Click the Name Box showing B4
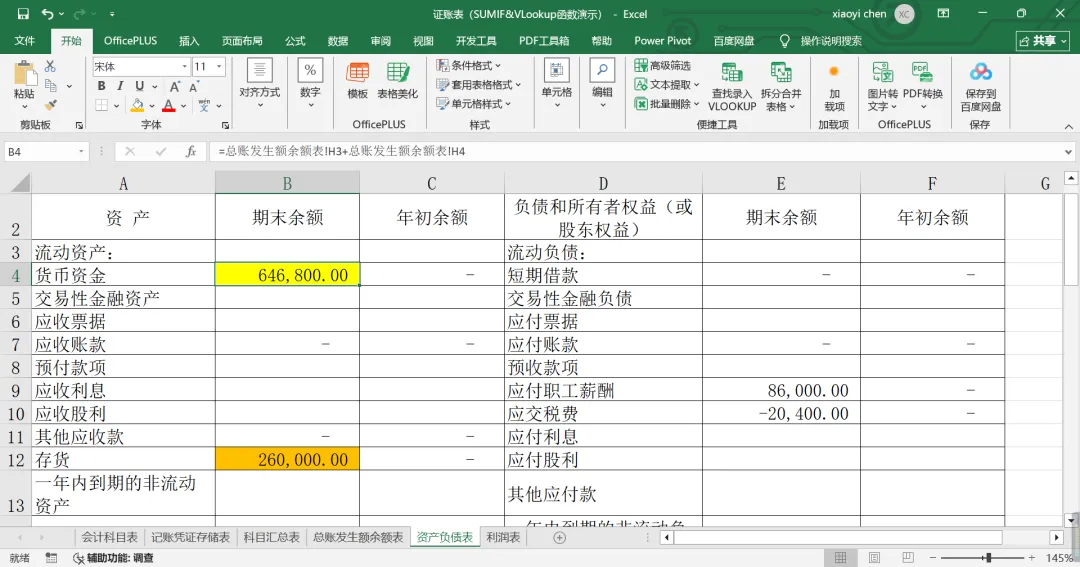1080x567 pixels. point(47,152)
